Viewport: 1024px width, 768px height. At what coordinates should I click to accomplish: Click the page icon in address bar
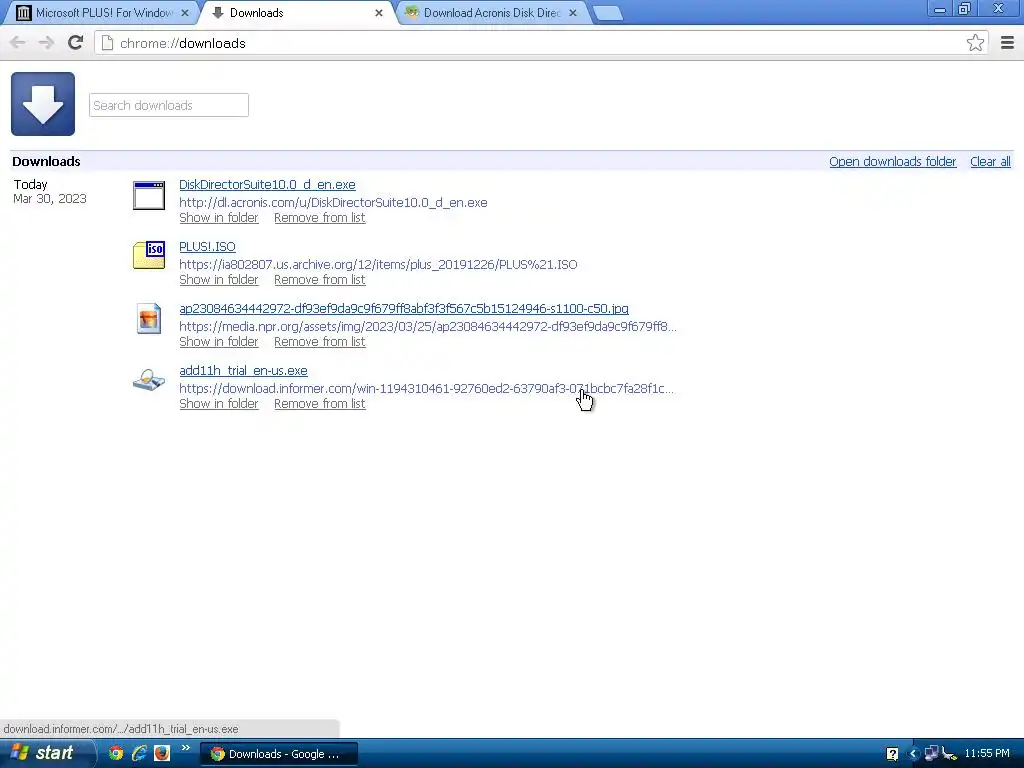click(108, 43)
